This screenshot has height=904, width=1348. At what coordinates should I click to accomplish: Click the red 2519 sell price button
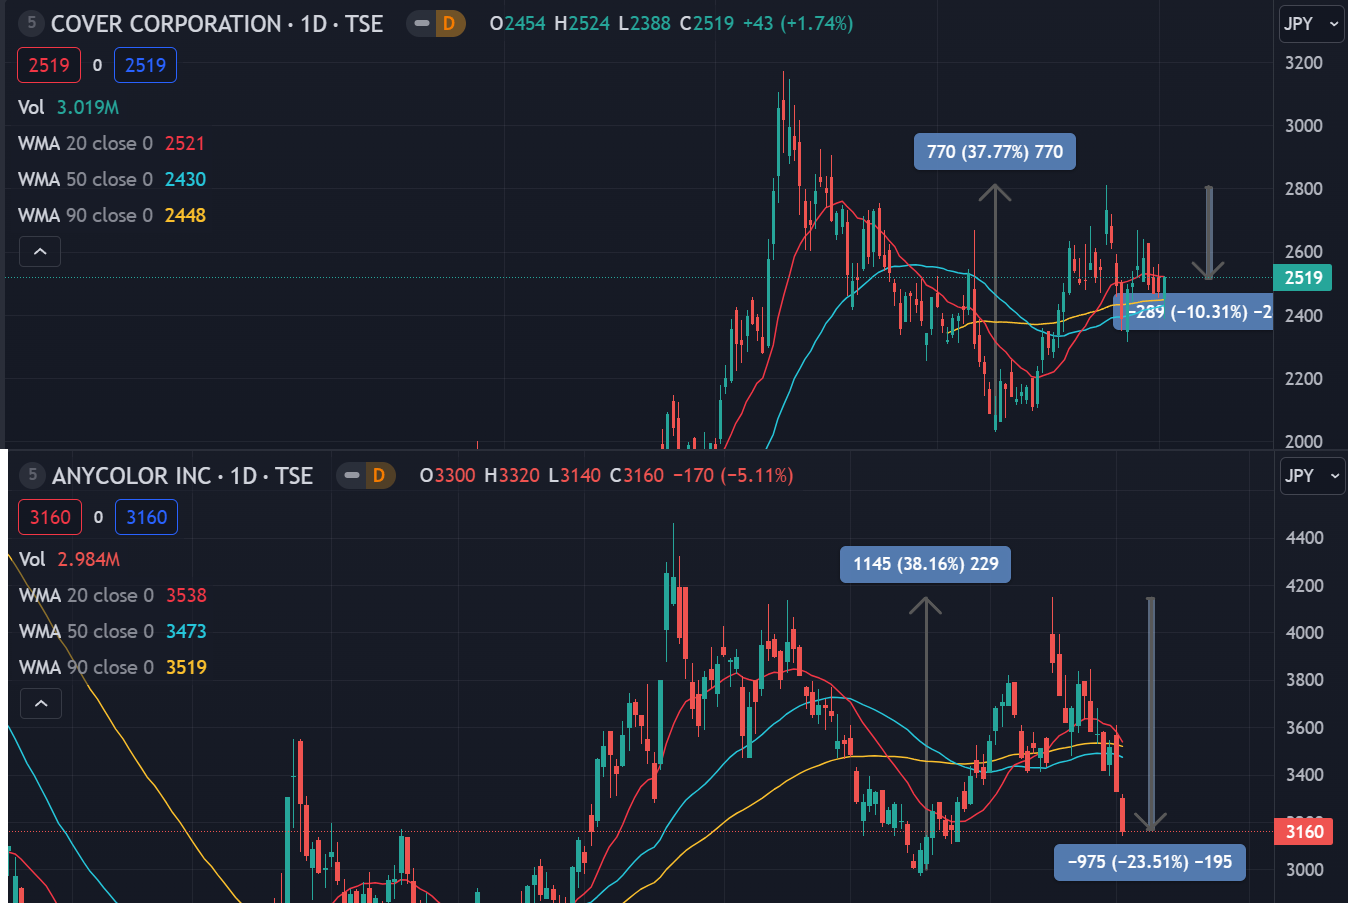[x=49, y=65]
